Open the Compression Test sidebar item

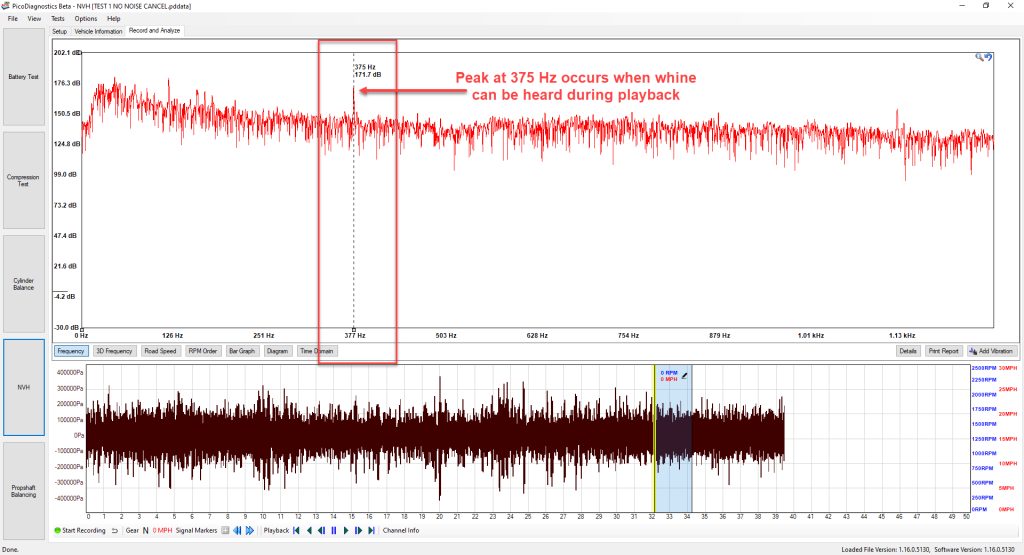24,180
